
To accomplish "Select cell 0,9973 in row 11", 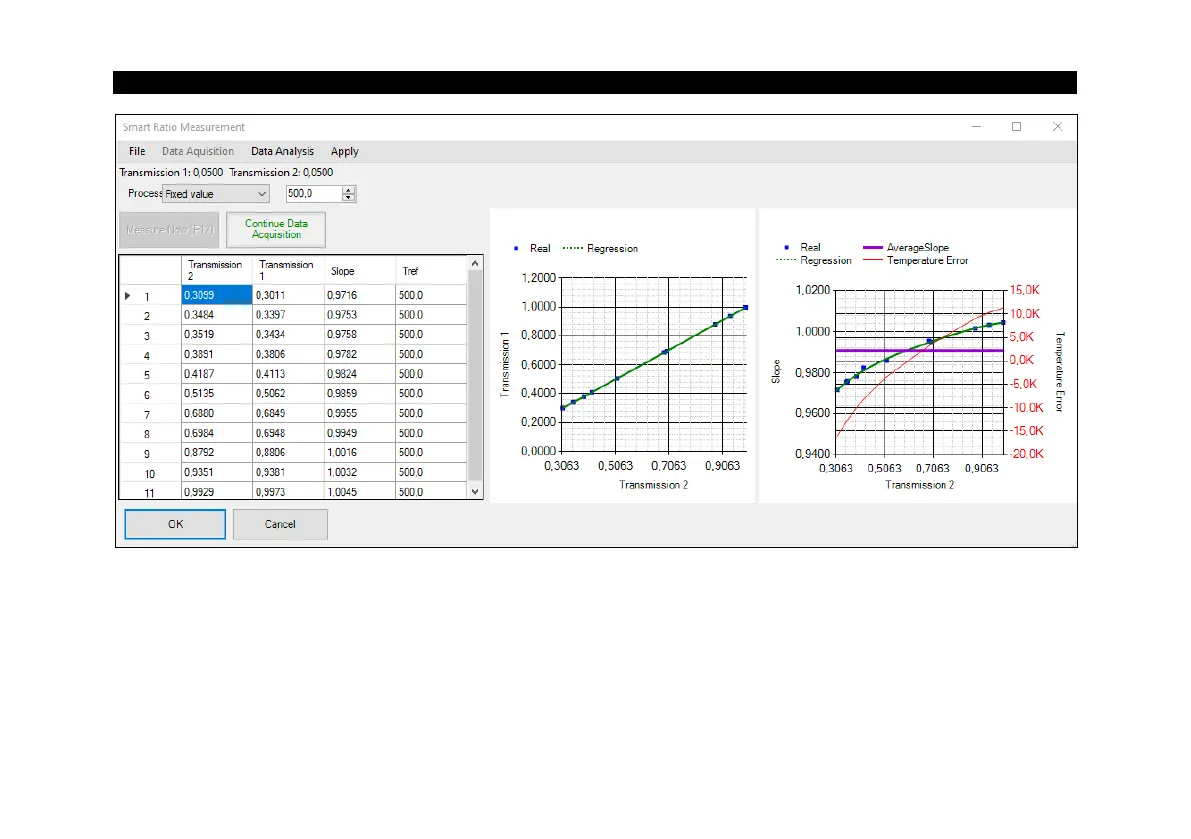I will click(x=288, y=491).
